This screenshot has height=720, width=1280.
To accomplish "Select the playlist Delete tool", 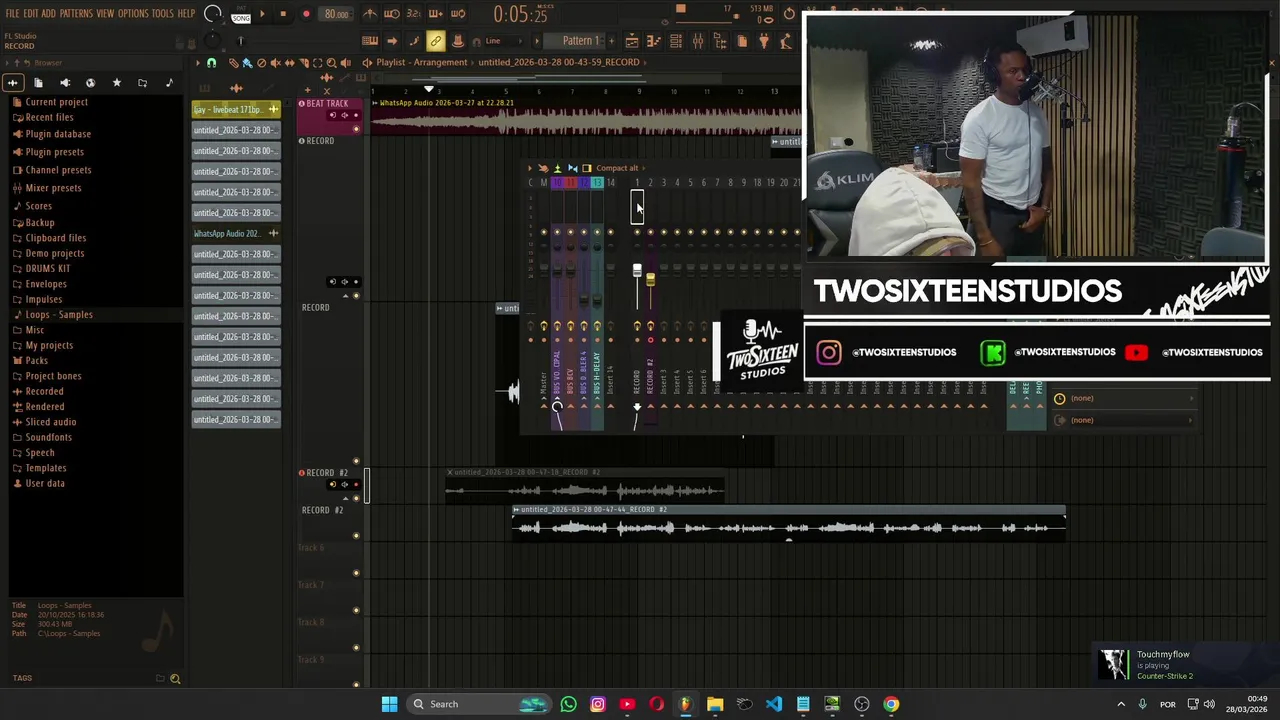I will pos(261,63).
